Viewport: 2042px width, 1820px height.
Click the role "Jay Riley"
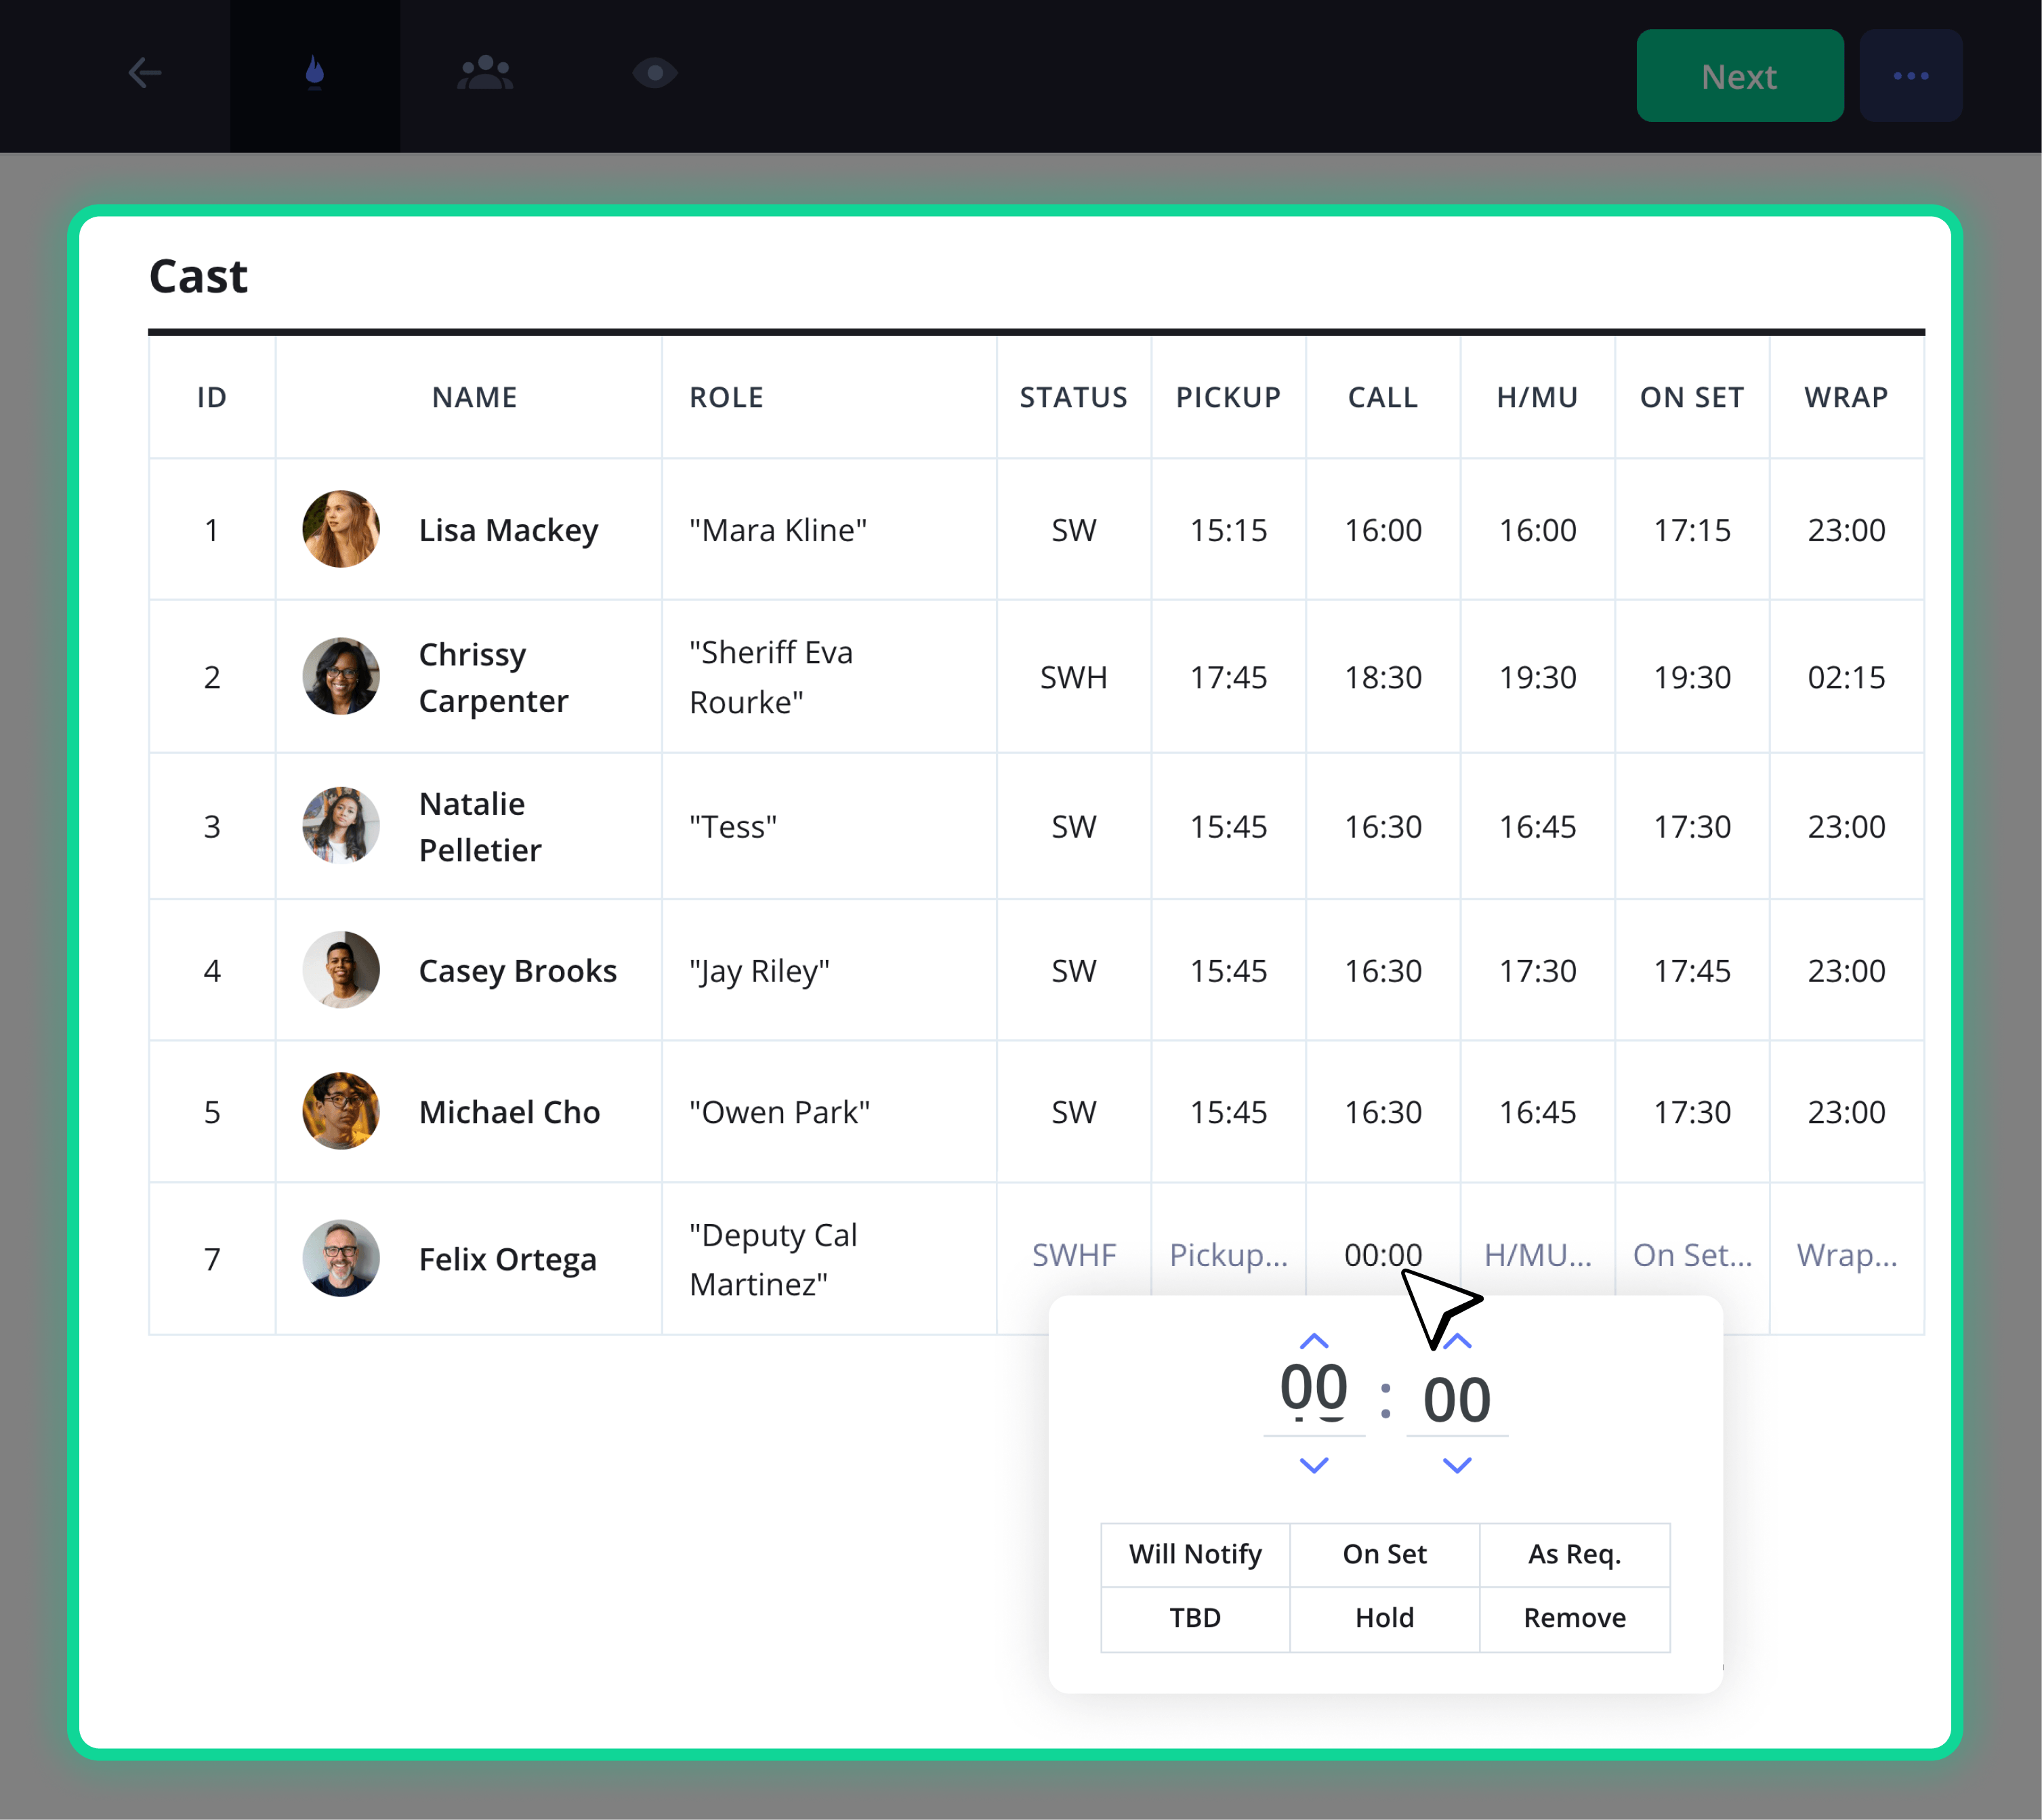click(x=759, y=971)
